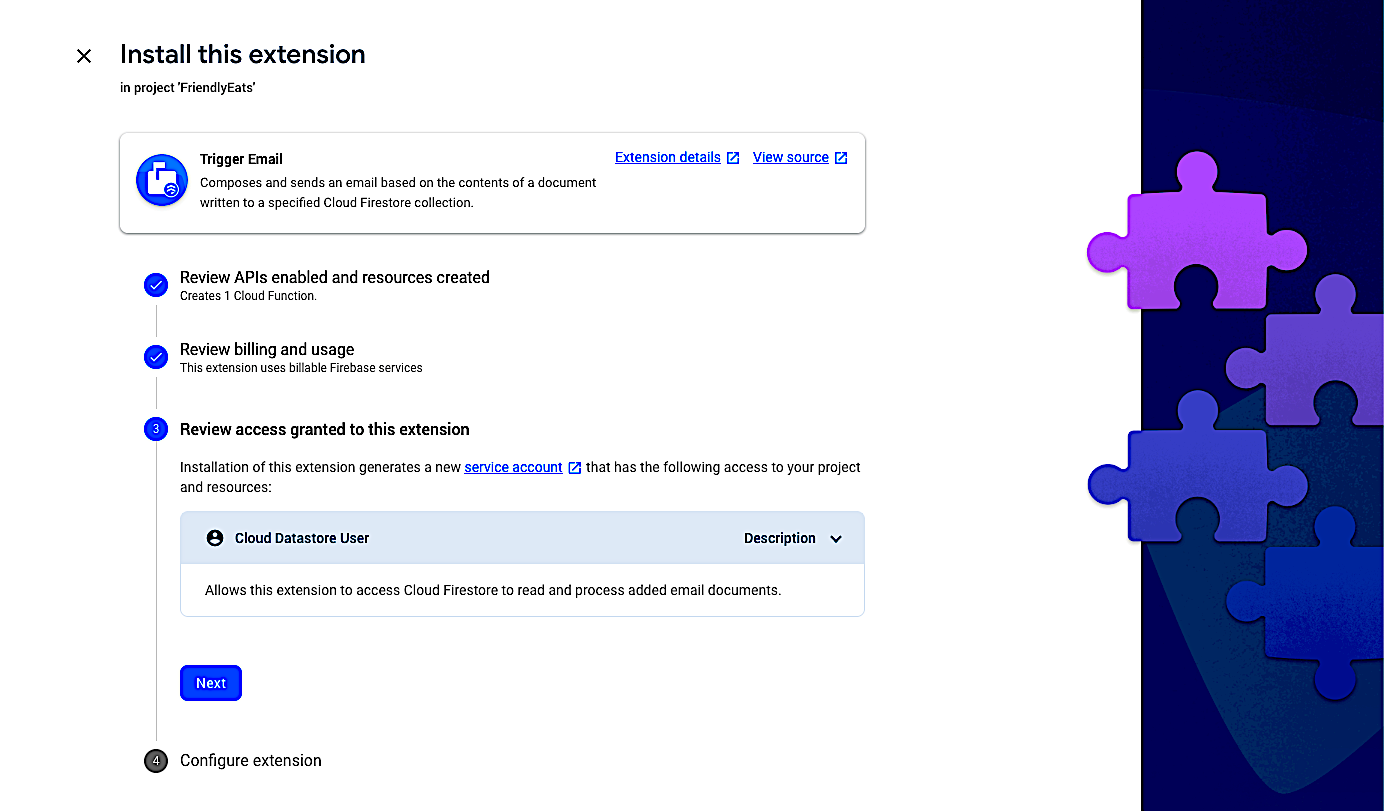
Task: Click the Next button
Action: point(211,683)
